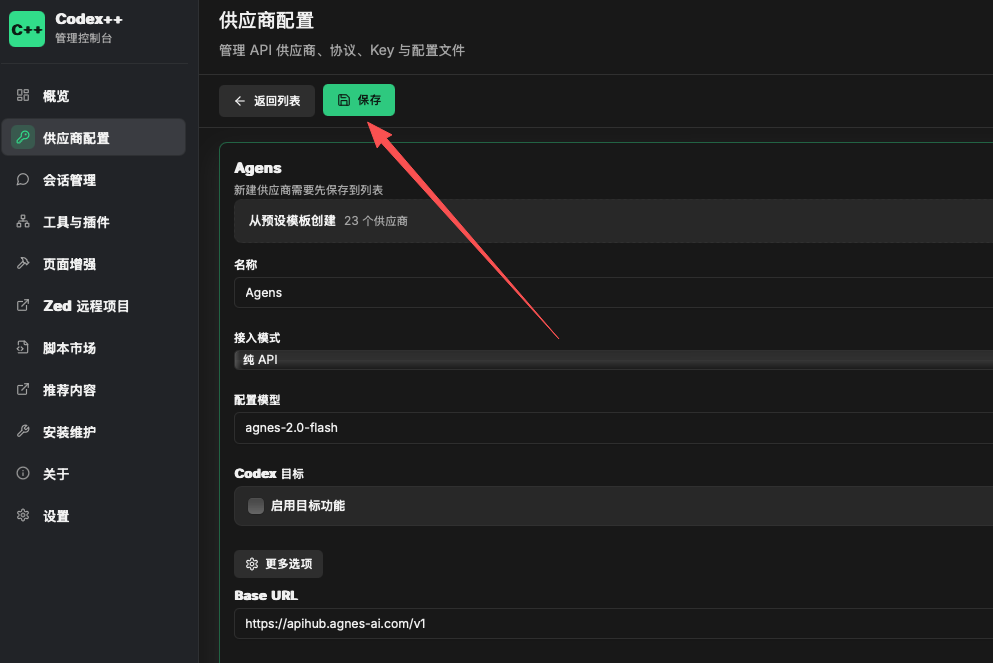993x663 pixels.
Task: Open the 关于 page
Action: click(94, 474)
